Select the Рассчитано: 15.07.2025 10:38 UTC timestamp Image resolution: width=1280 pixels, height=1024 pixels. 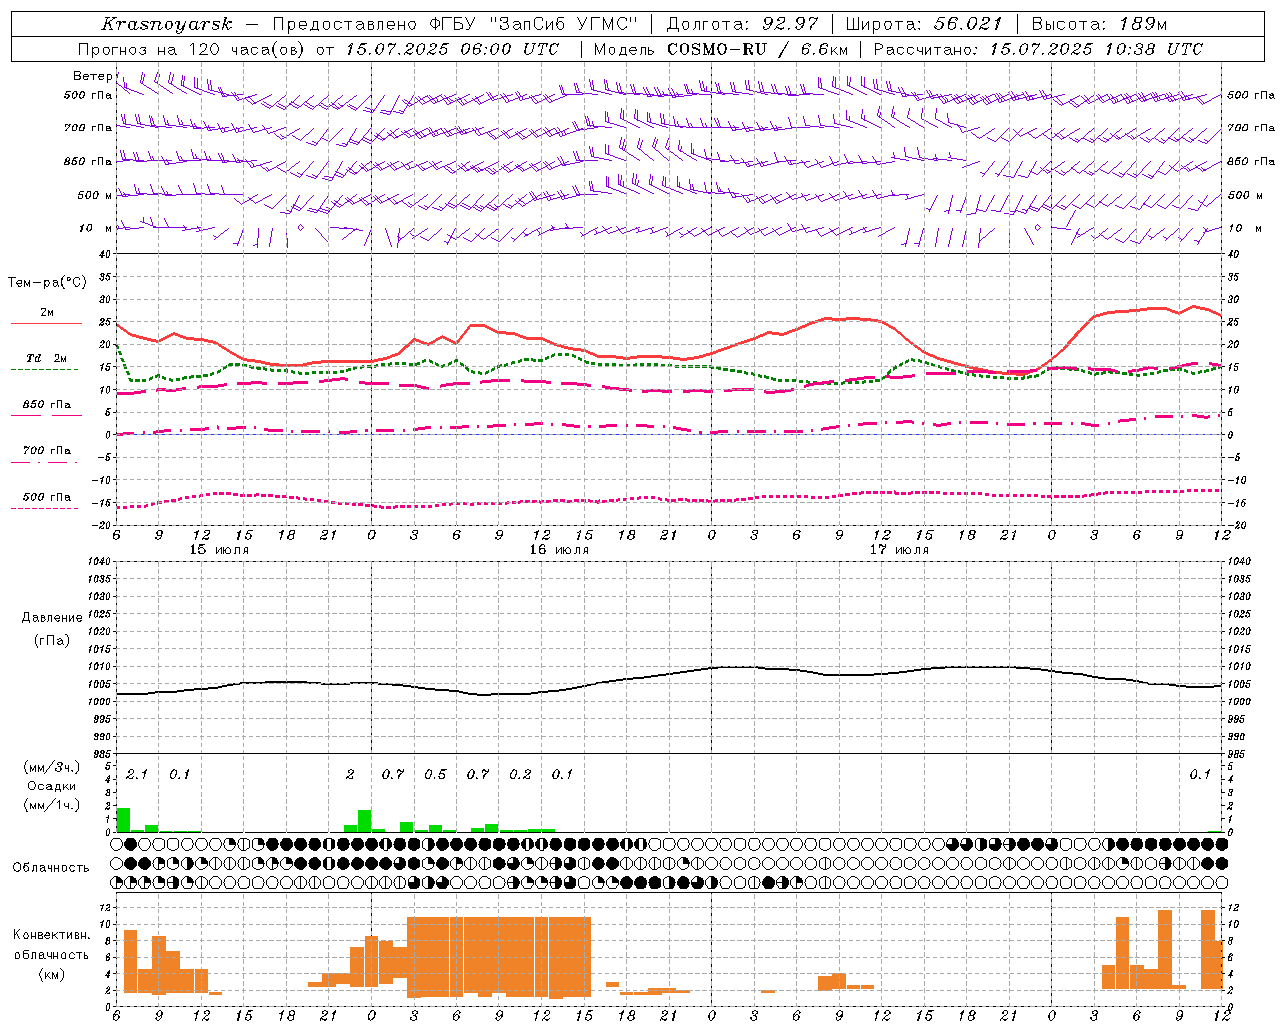(1038, 49)
